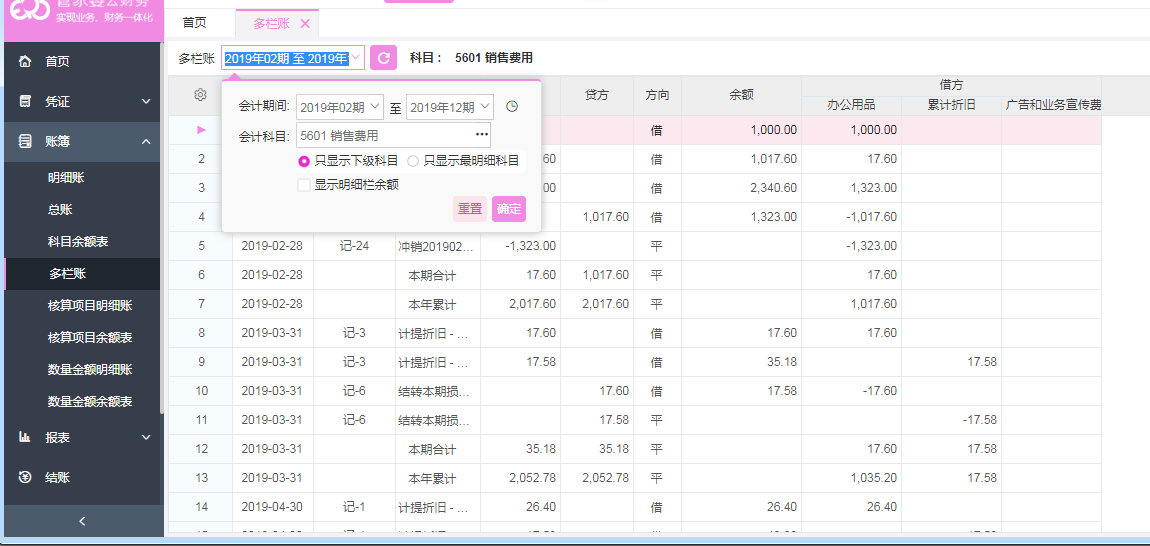Click the 方向 column header
Screen dimensions: 1150x546
[x=657, y=95]
